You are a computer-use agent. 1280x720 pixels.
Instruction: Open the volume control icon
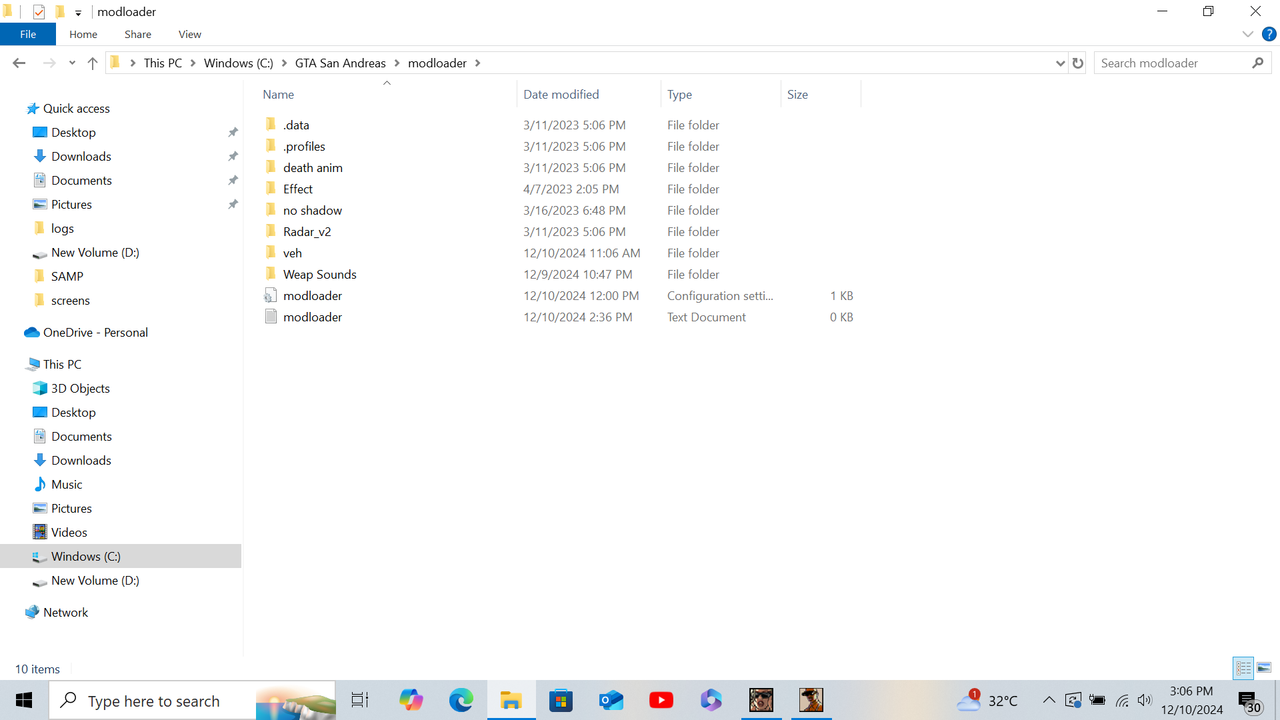click(1145, 700)
